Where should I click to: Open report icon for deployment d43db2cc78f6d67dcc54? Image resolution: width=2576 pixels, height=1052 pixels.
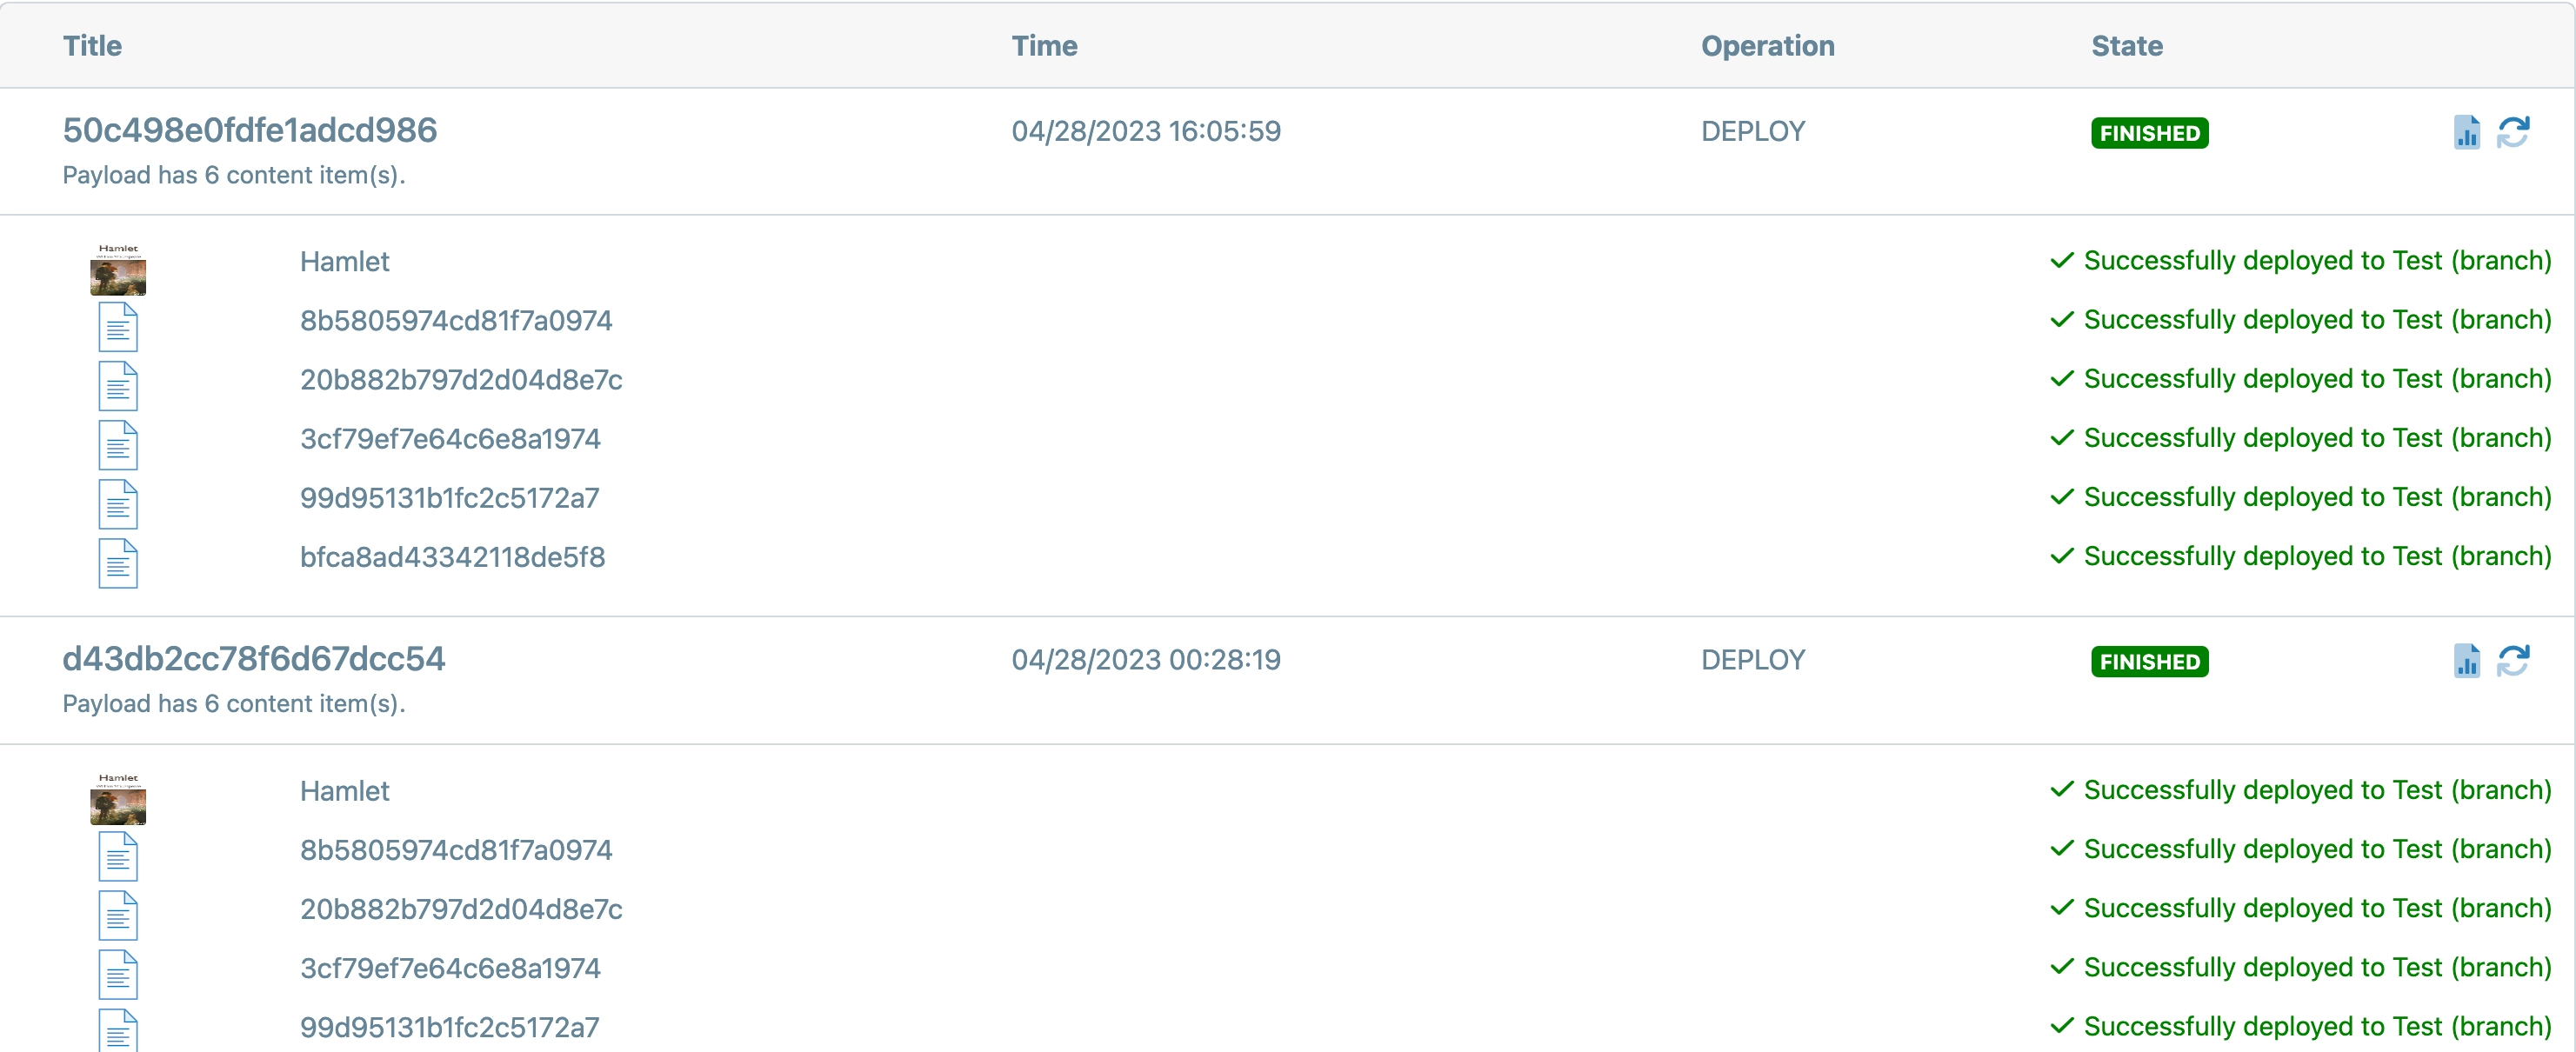2466,661
